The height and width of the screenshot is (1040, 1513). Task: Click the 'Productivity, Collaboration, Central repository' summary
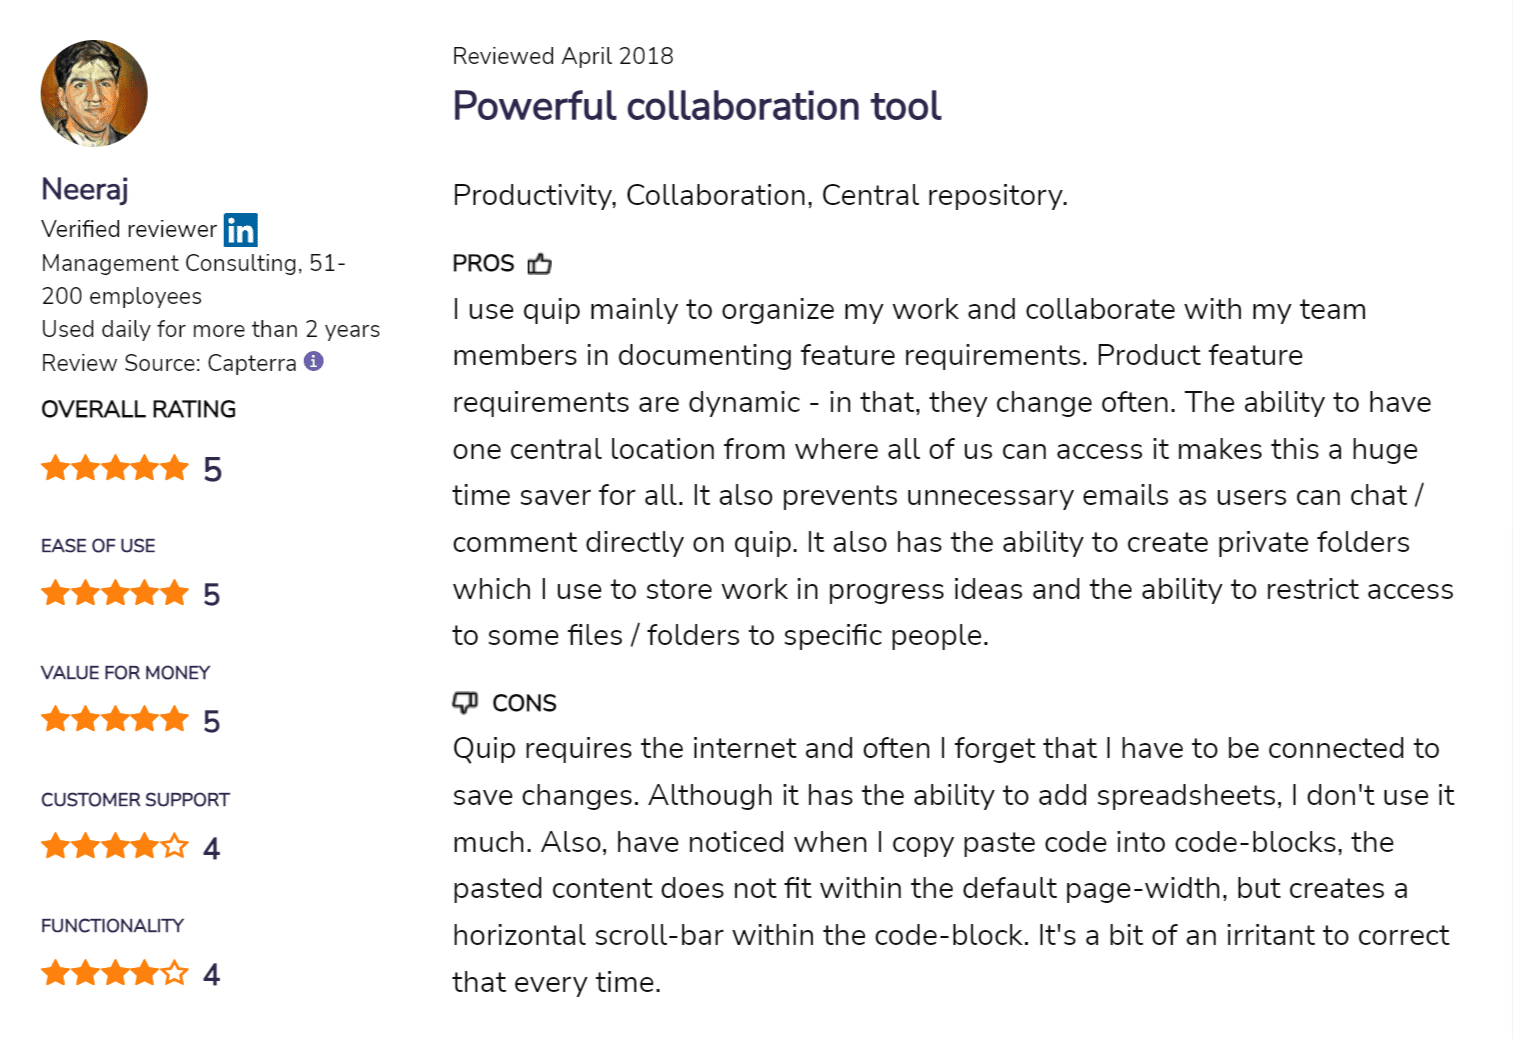pos(760,195)
